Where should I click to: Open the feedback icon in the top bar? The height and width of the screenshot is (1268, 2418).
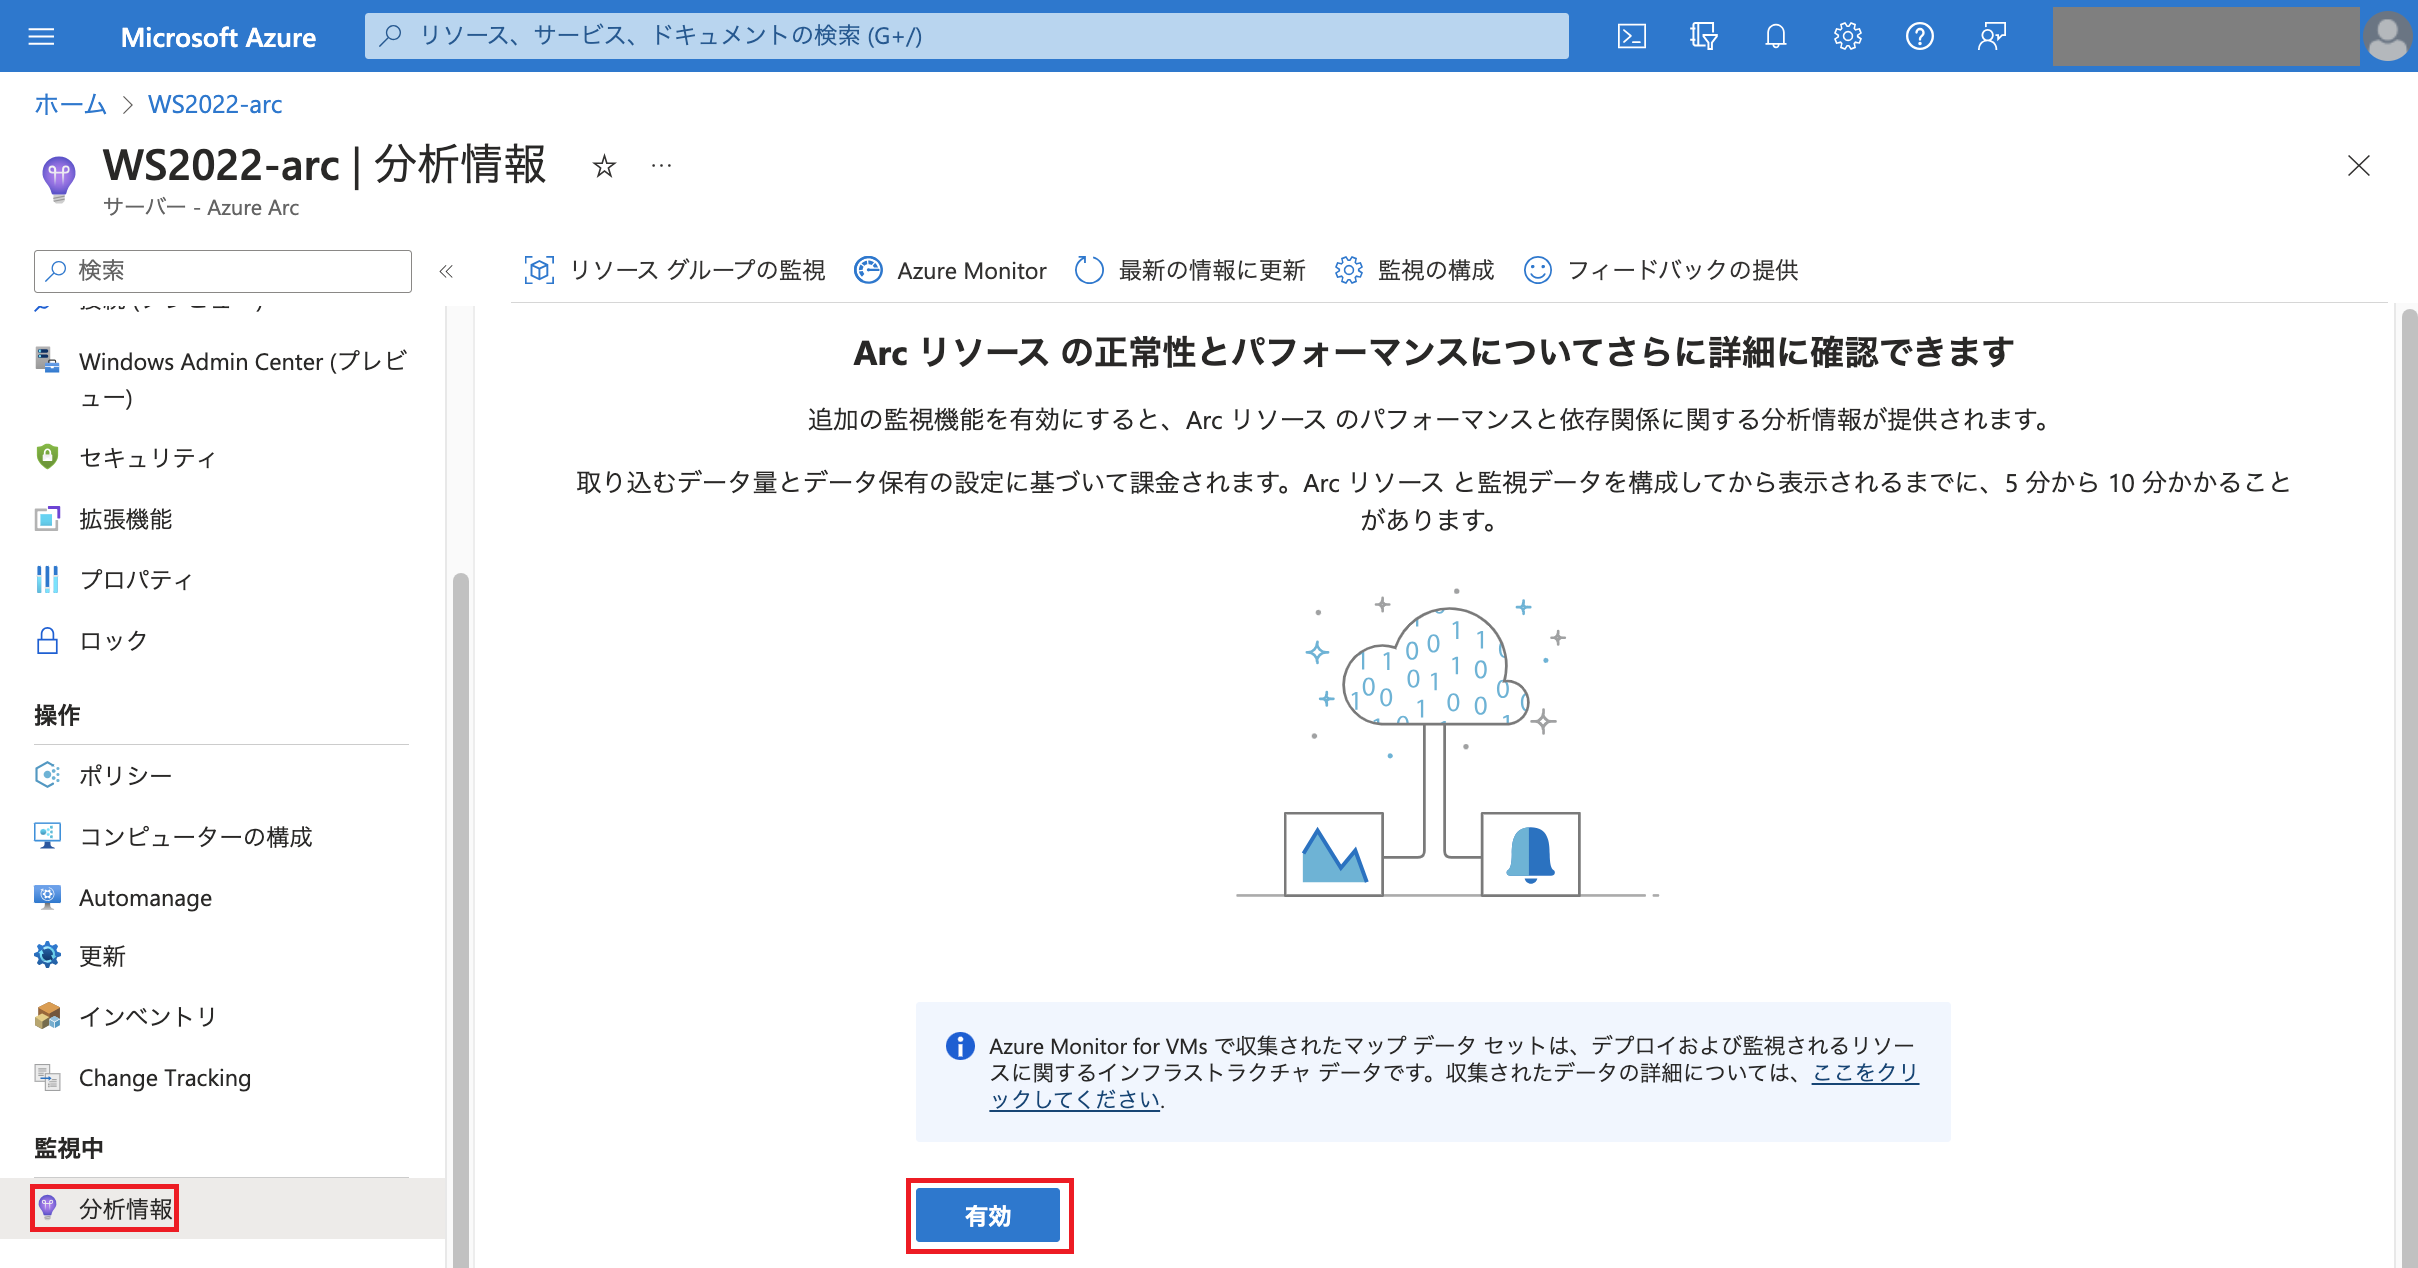[x=1991, y=37]
